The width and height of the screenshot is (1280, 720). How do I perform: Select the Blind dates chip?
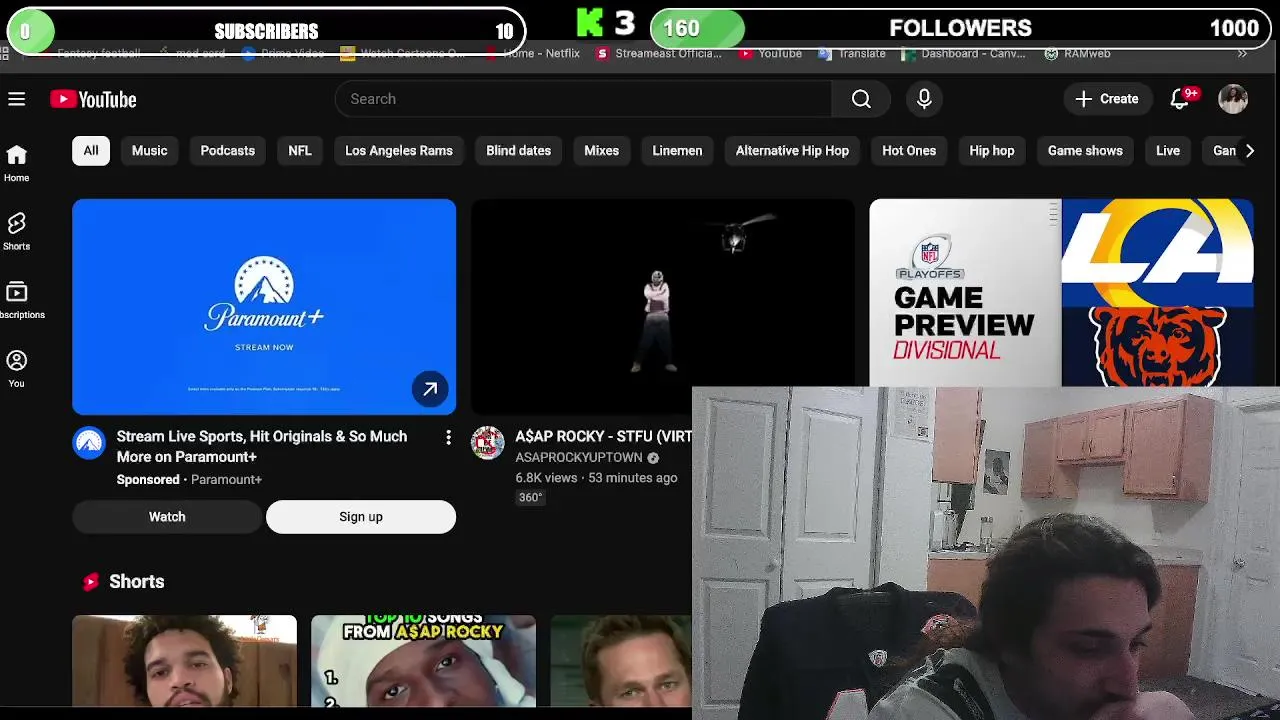coord(518,151)
